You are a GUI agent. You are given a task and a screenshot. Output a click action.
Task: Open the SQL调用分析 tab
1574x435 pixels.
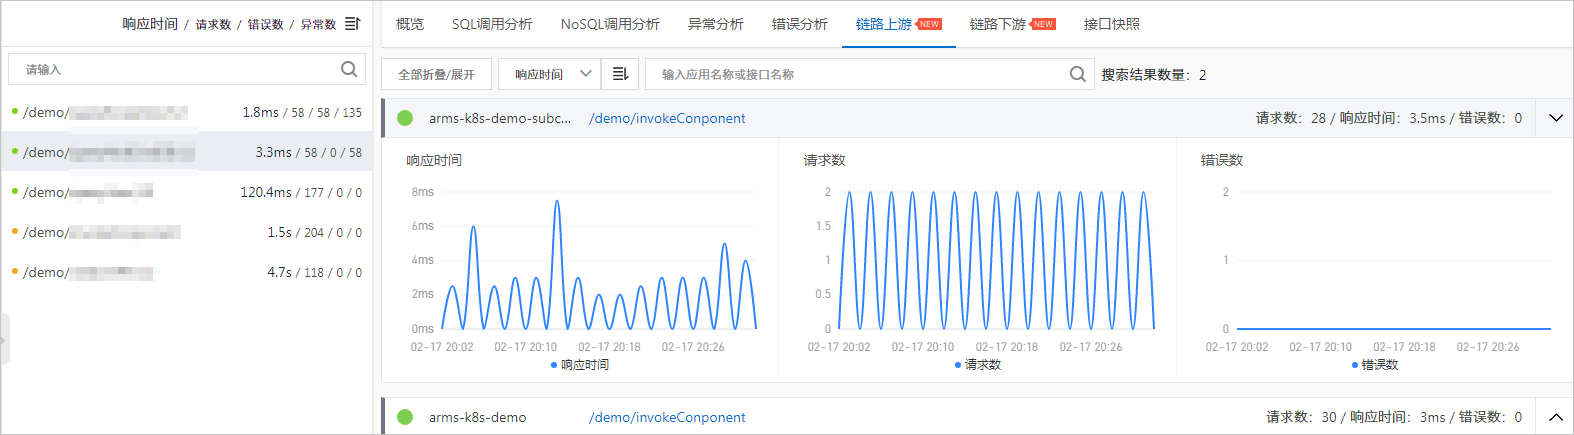[x=492, y=24]
